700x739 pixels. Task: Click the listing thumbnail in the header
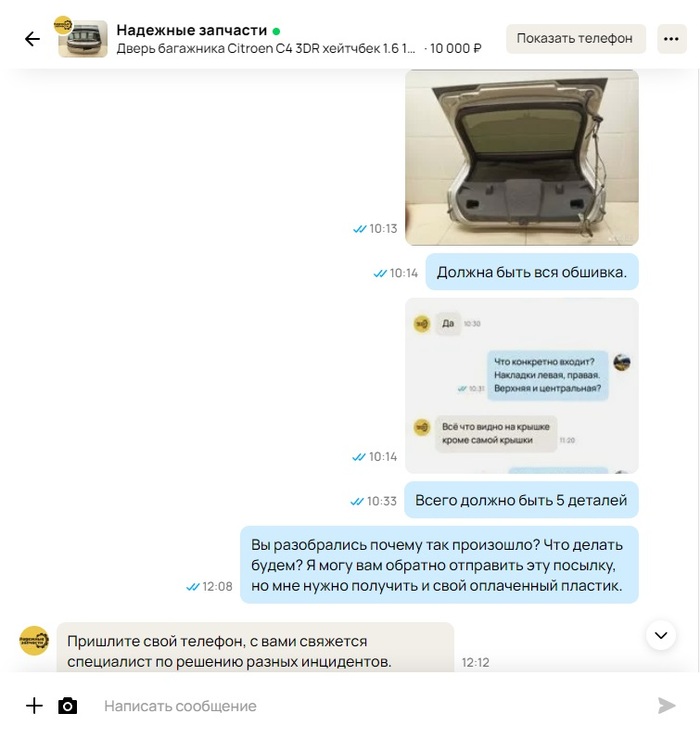click(83, 39)
